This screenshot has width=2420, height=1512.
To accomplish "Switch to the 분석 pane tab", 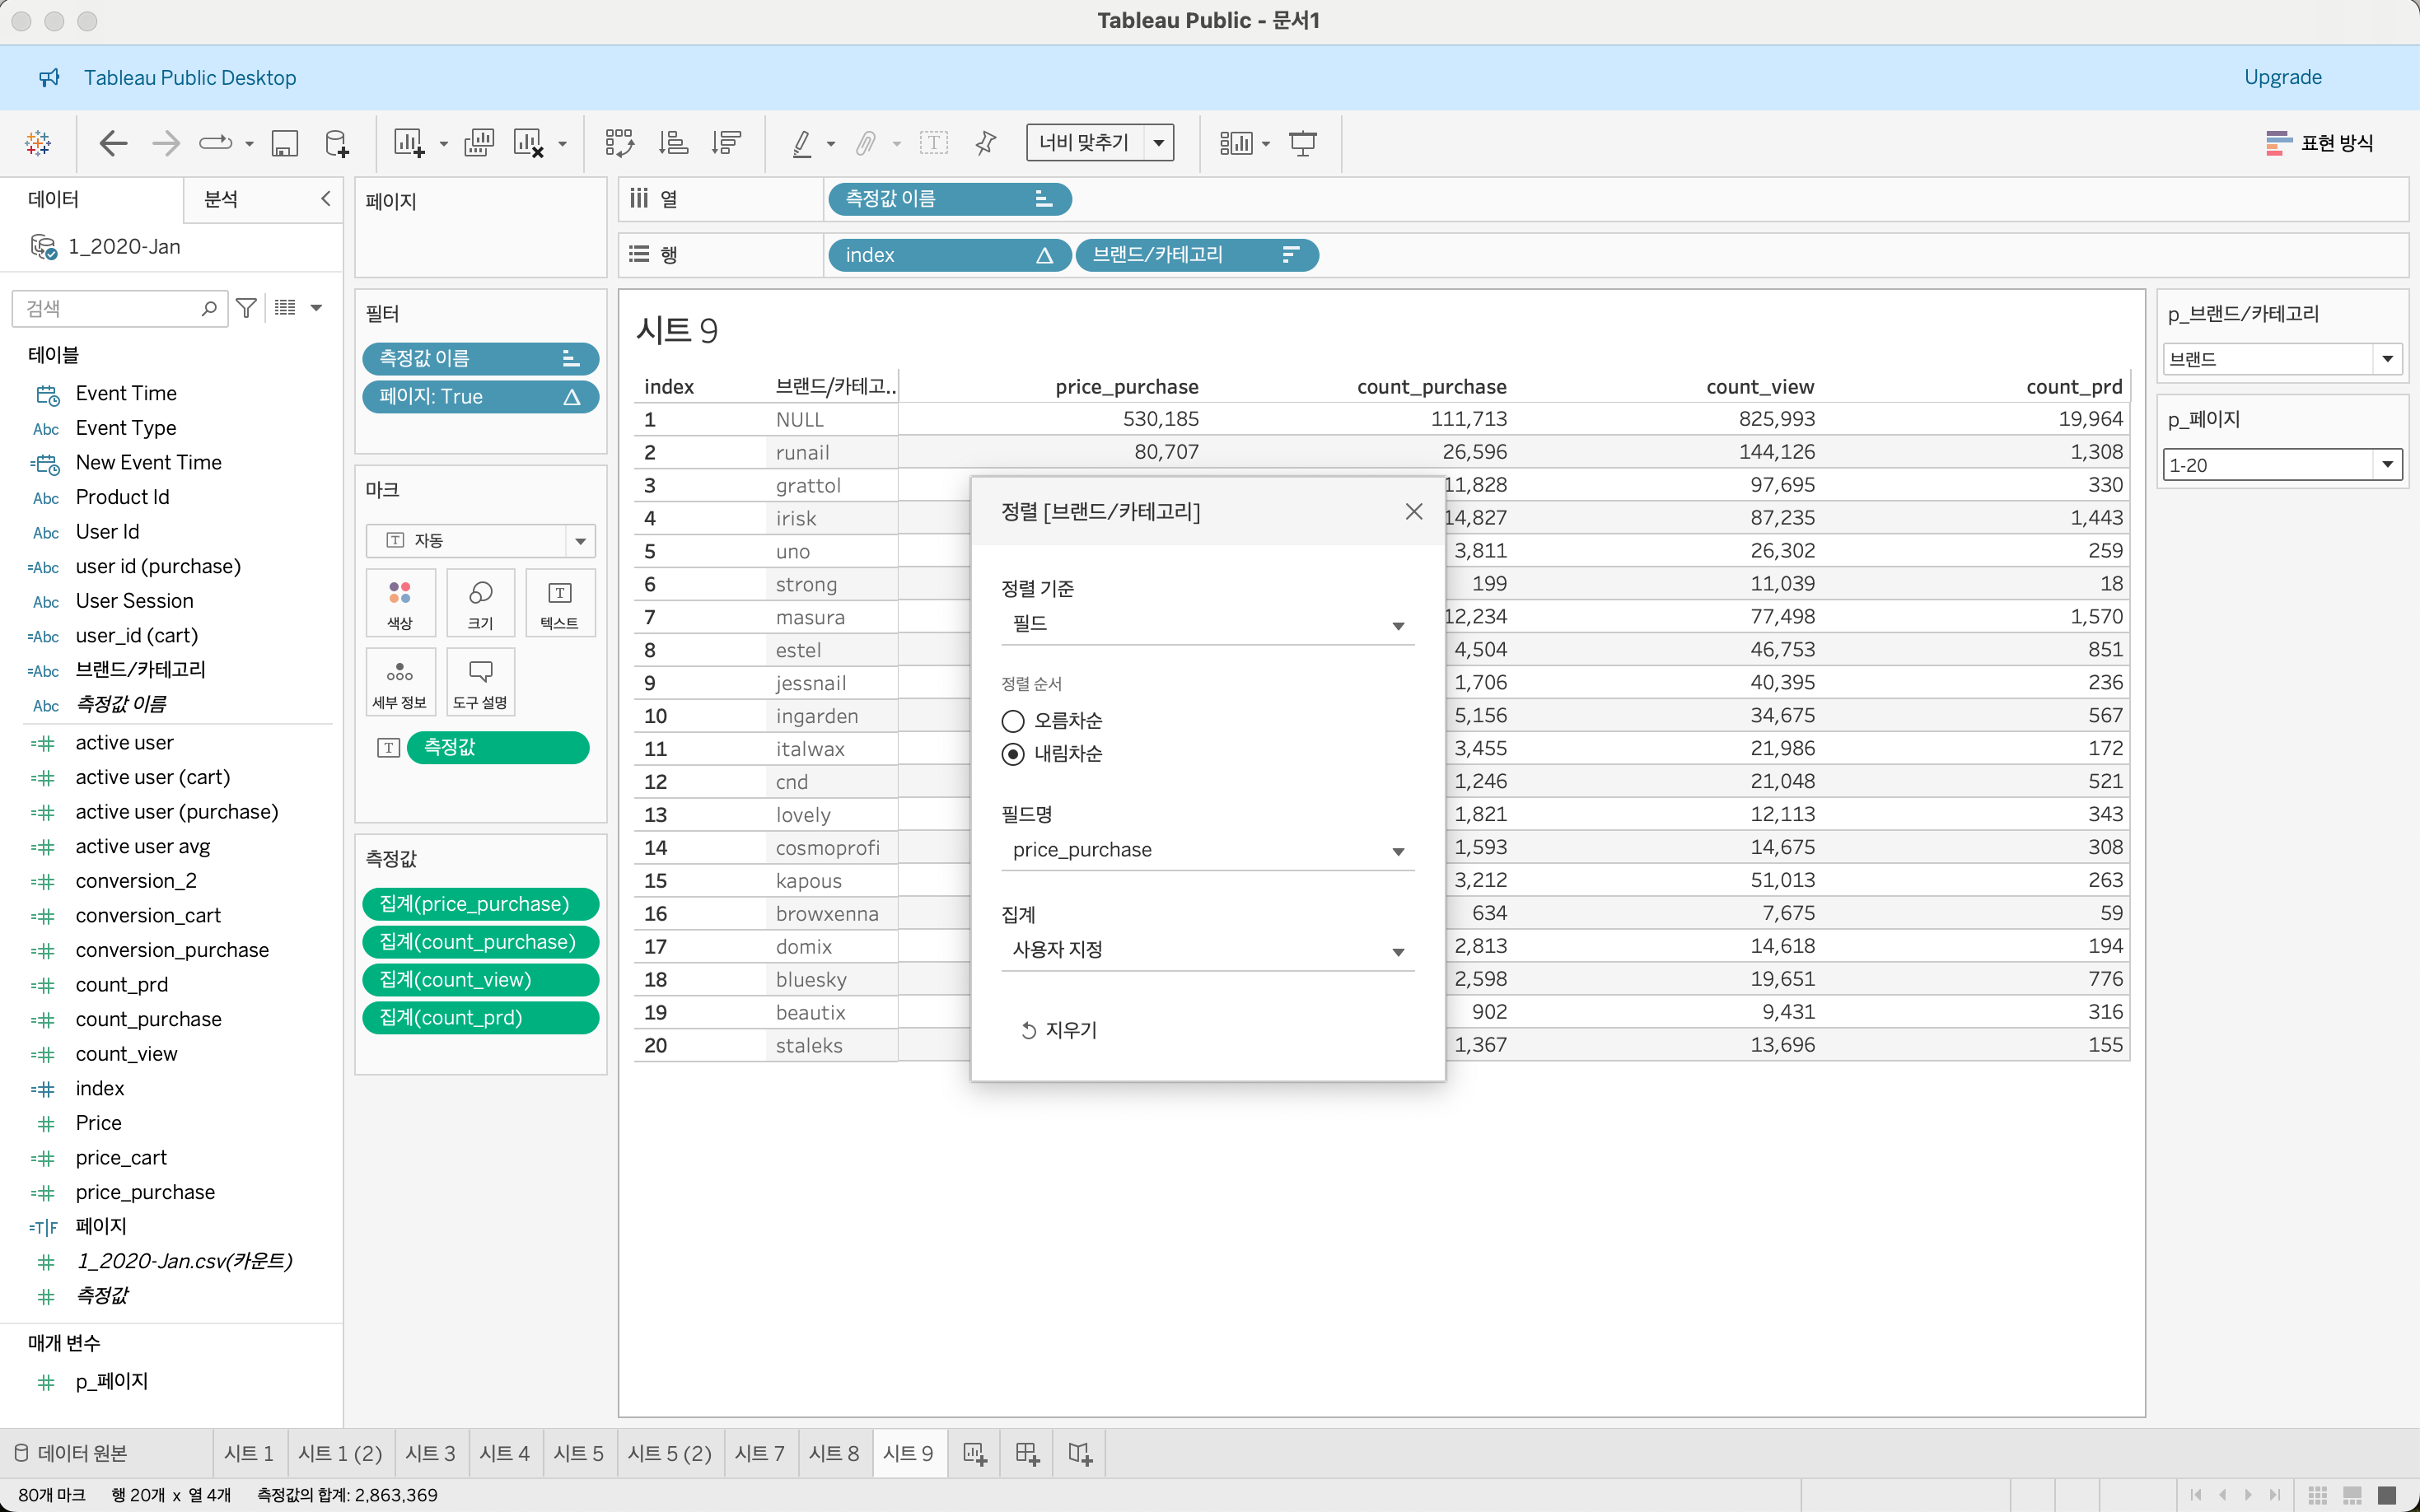I will coord(221,199).
